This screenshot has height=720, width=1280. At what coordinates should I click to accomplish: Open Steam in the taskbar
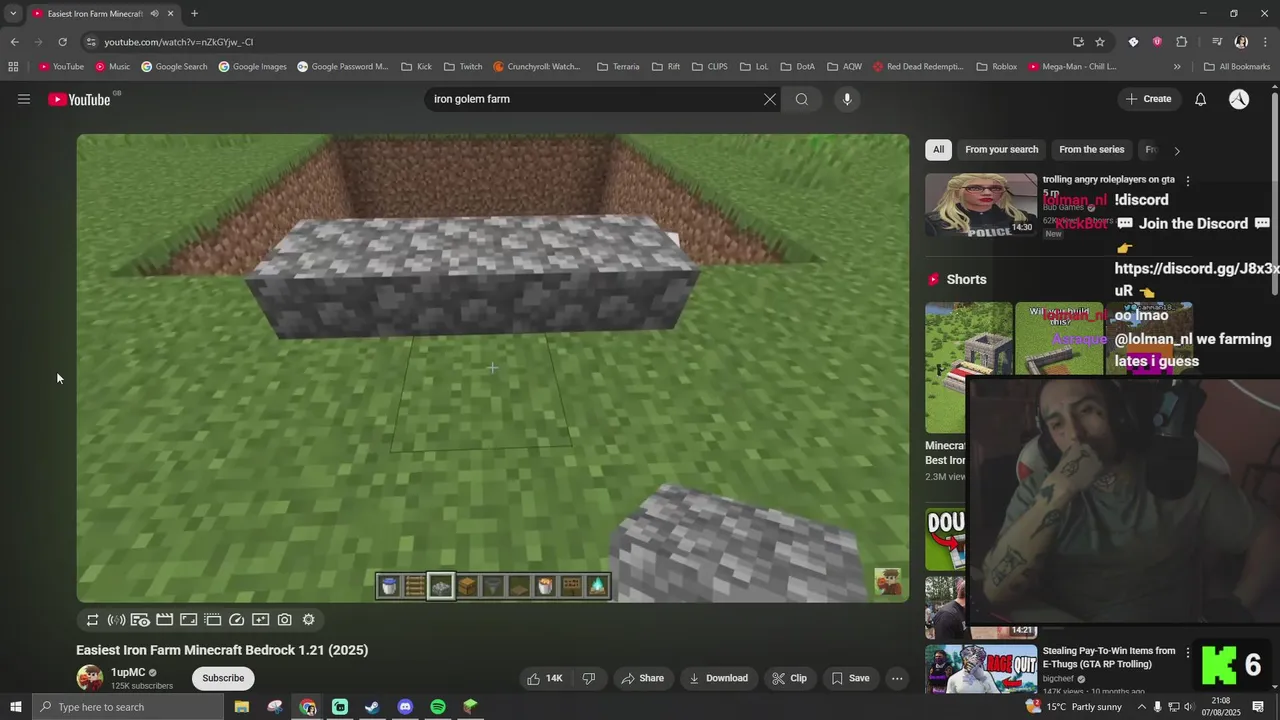point(372,707)
